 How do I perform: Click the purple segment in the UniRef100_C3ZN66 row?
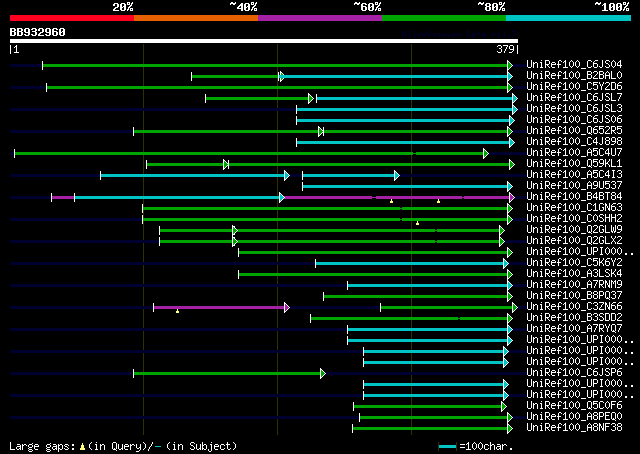pos(219,307)
